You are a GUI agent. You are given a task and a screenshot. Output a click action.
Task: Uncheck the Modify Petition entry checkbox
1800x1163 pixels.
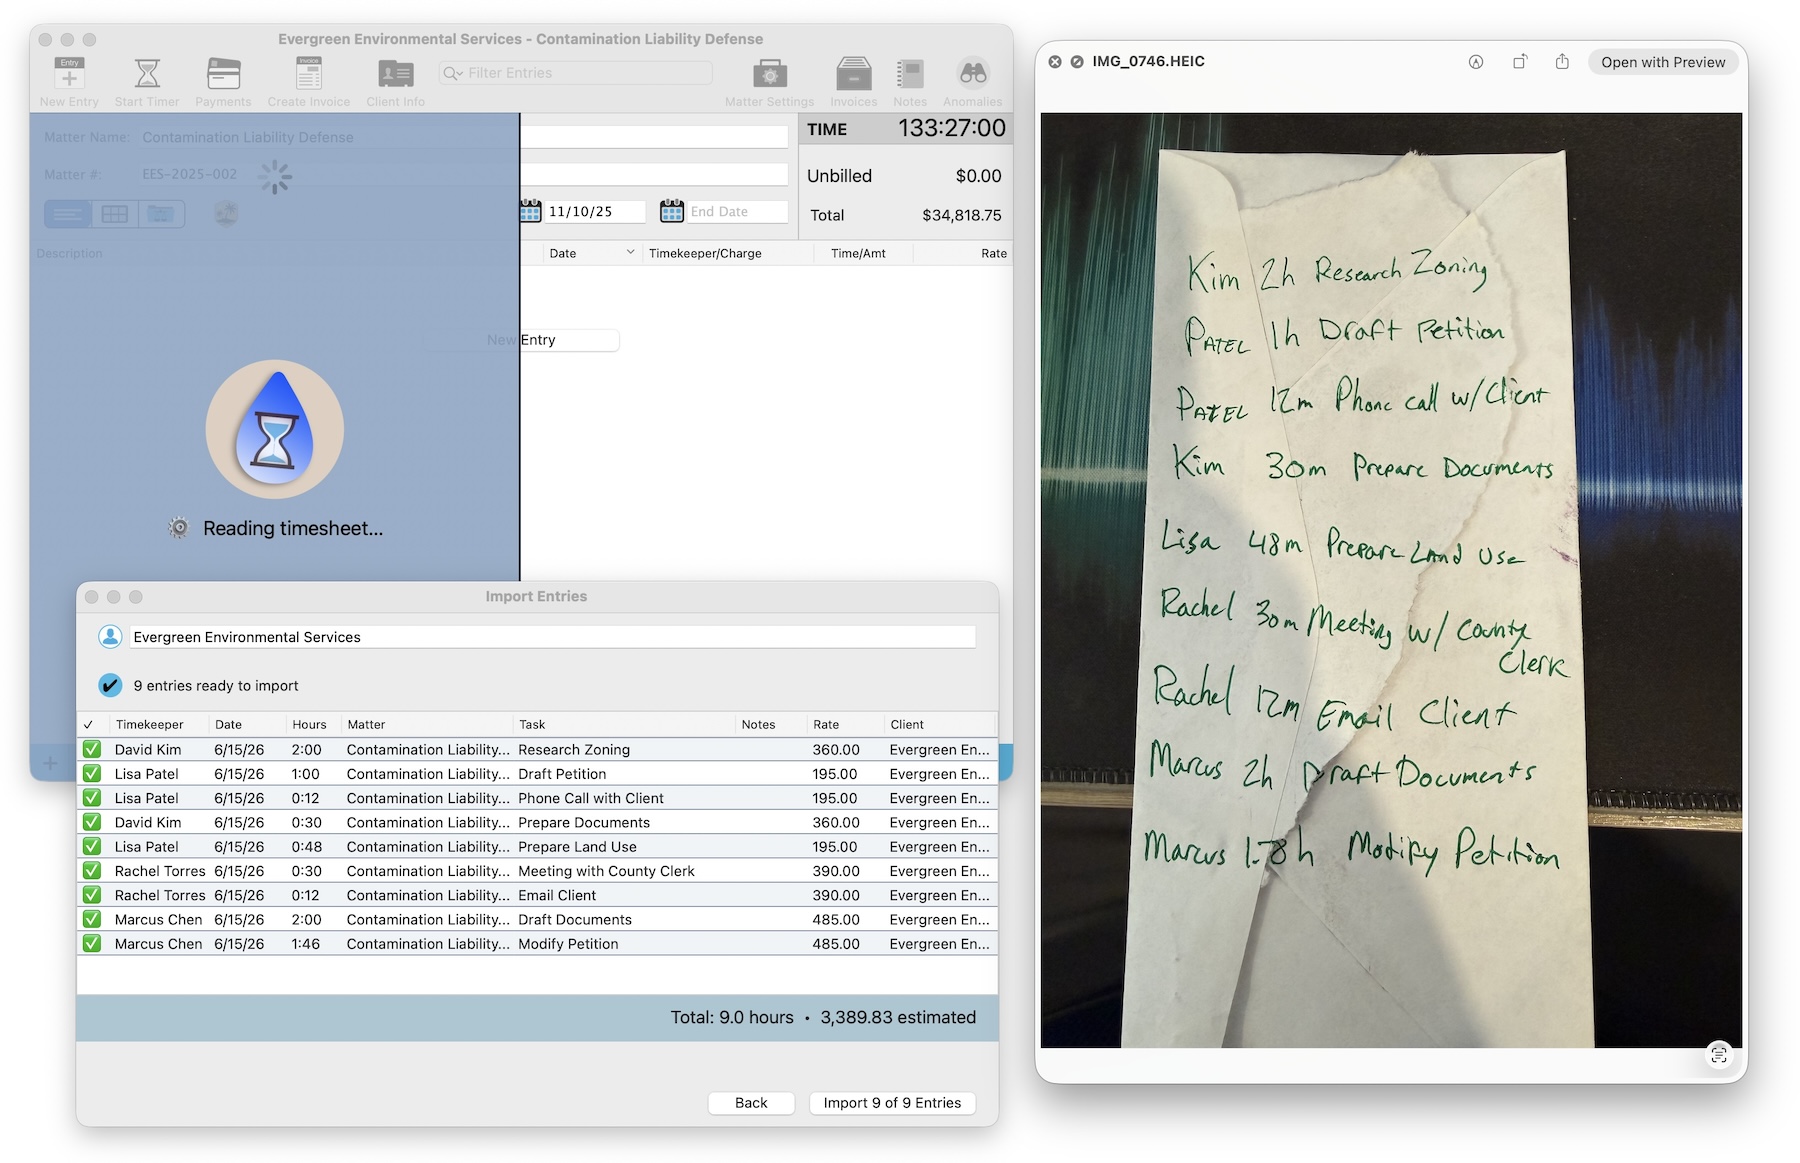(92, 944)
